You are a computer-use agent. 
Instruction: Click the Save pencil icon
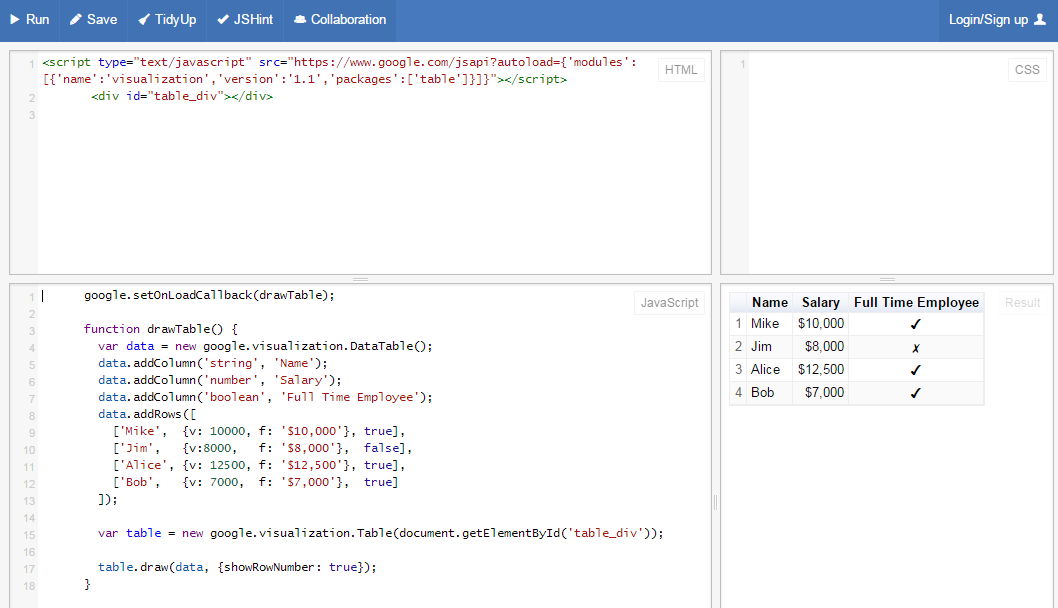click(x=76, y=20)
